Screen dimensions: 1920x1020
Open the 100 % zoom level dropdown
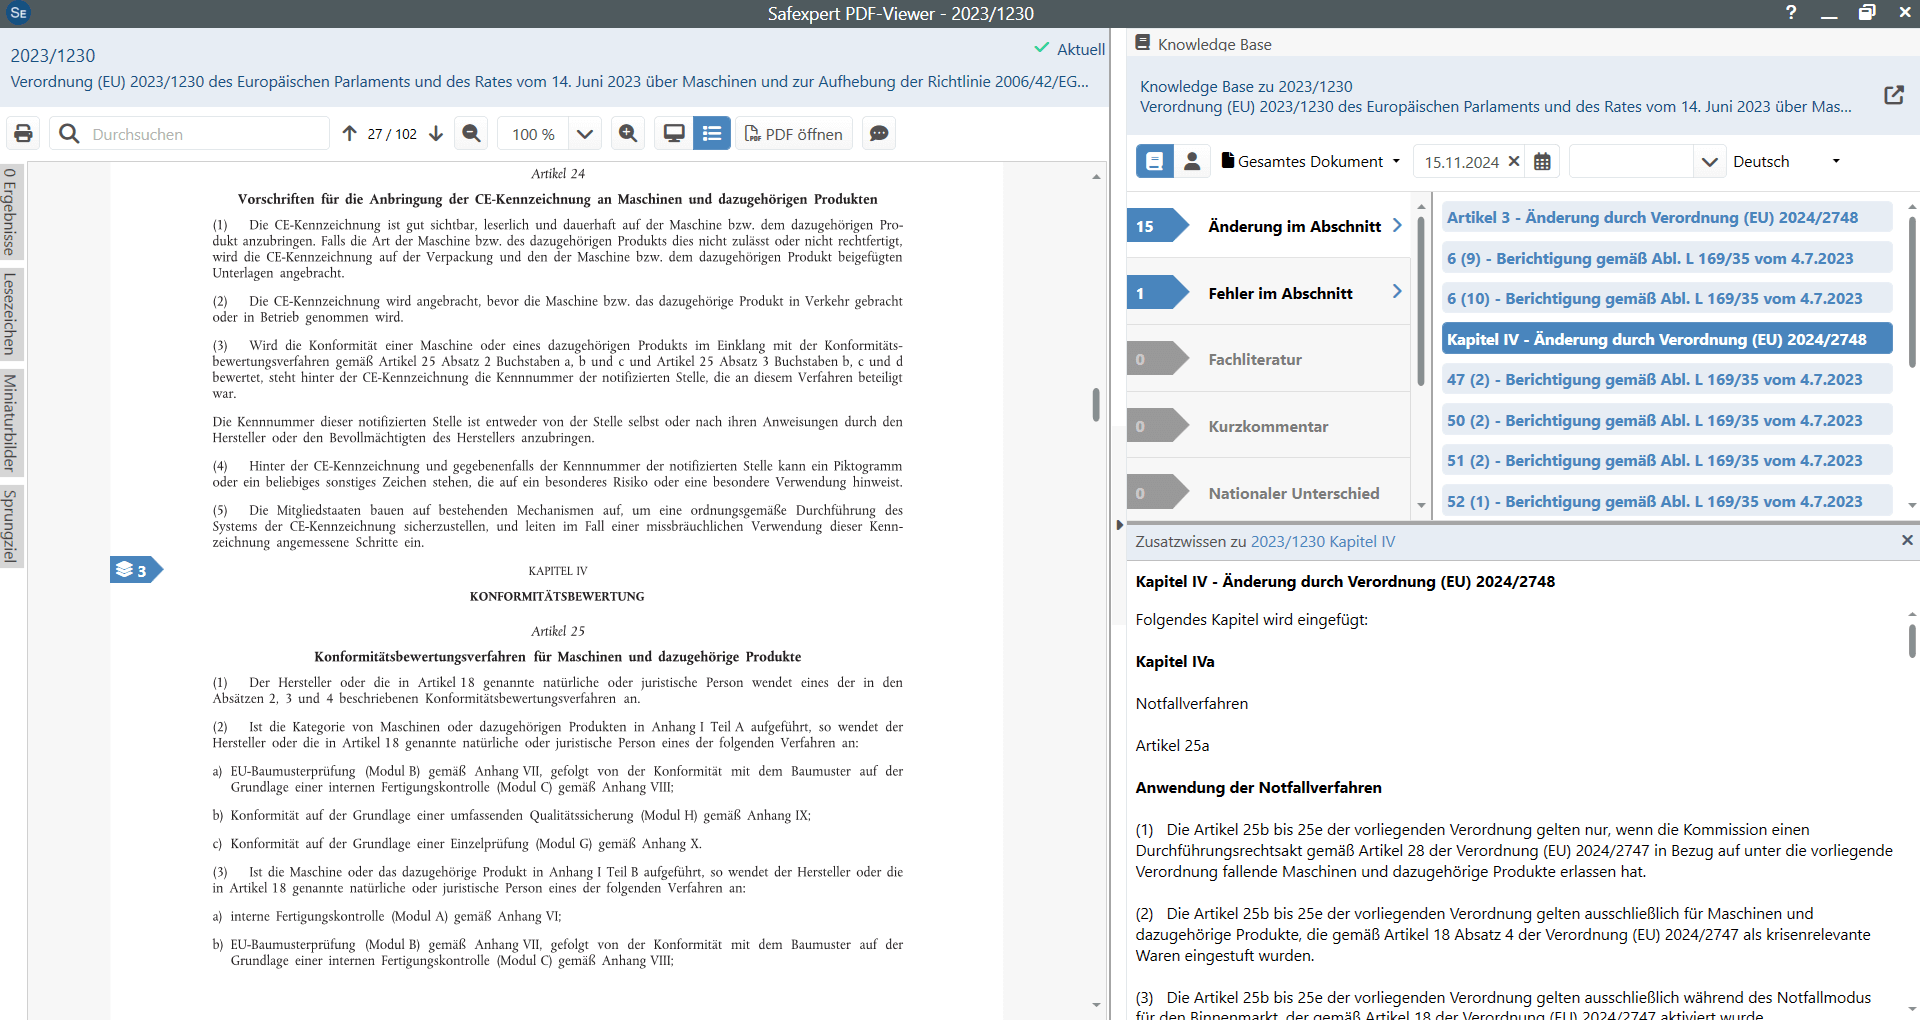tap(585, 134)
